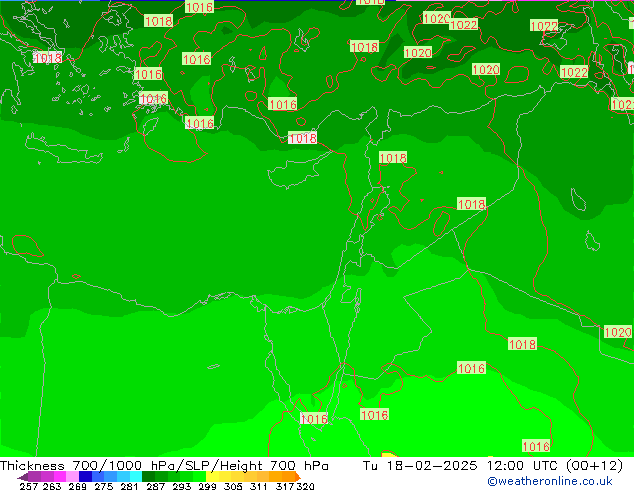
Task: Click legend value 275
Action: pyautogui.click(x=104, y=486)
